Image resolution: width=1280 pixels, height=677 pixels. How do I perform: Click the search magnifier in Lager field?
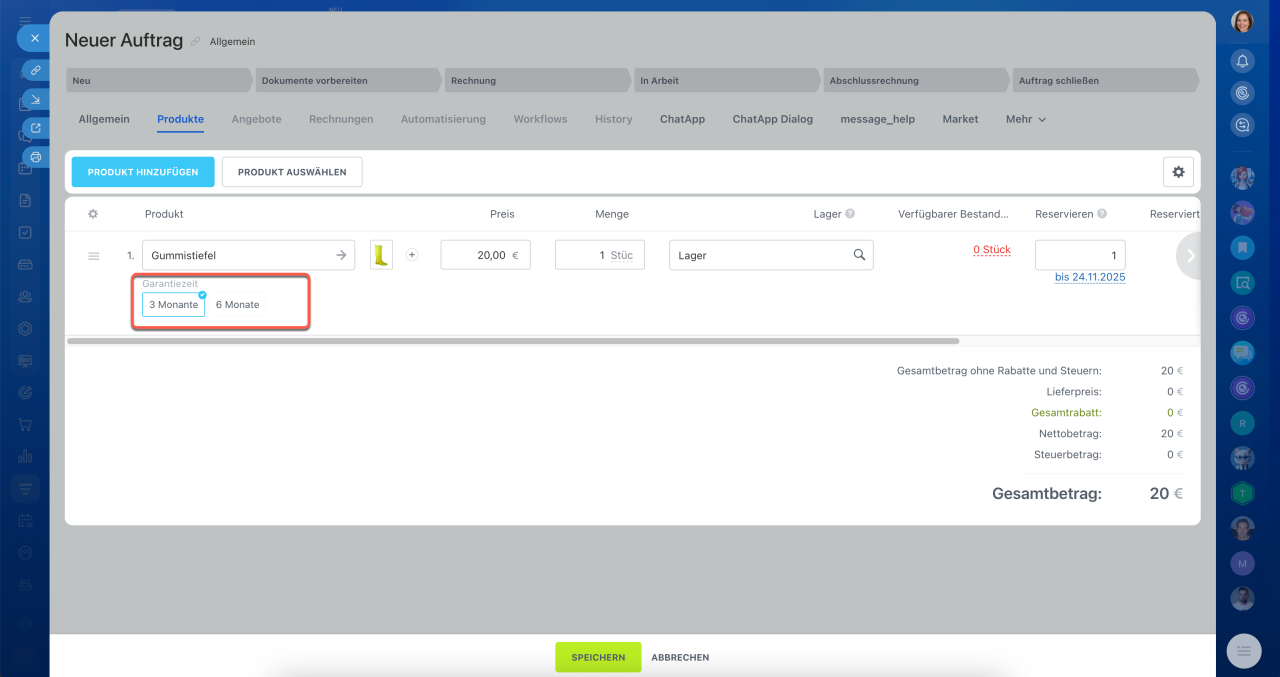[x=859, y=255]
